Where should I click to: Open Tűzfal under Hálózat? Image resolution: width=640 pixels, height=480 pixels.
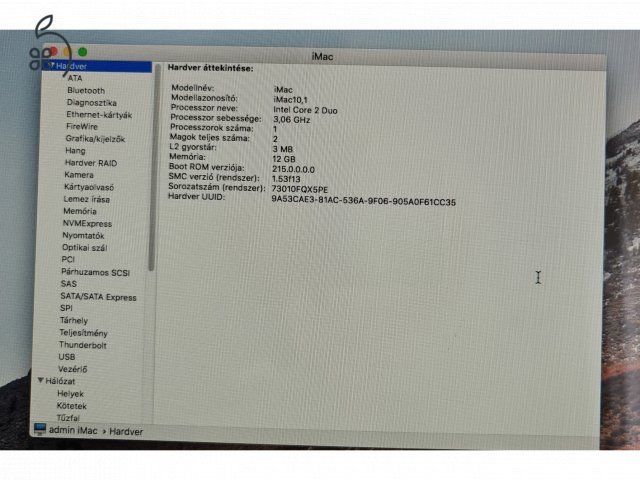click(x=68, y=418)
